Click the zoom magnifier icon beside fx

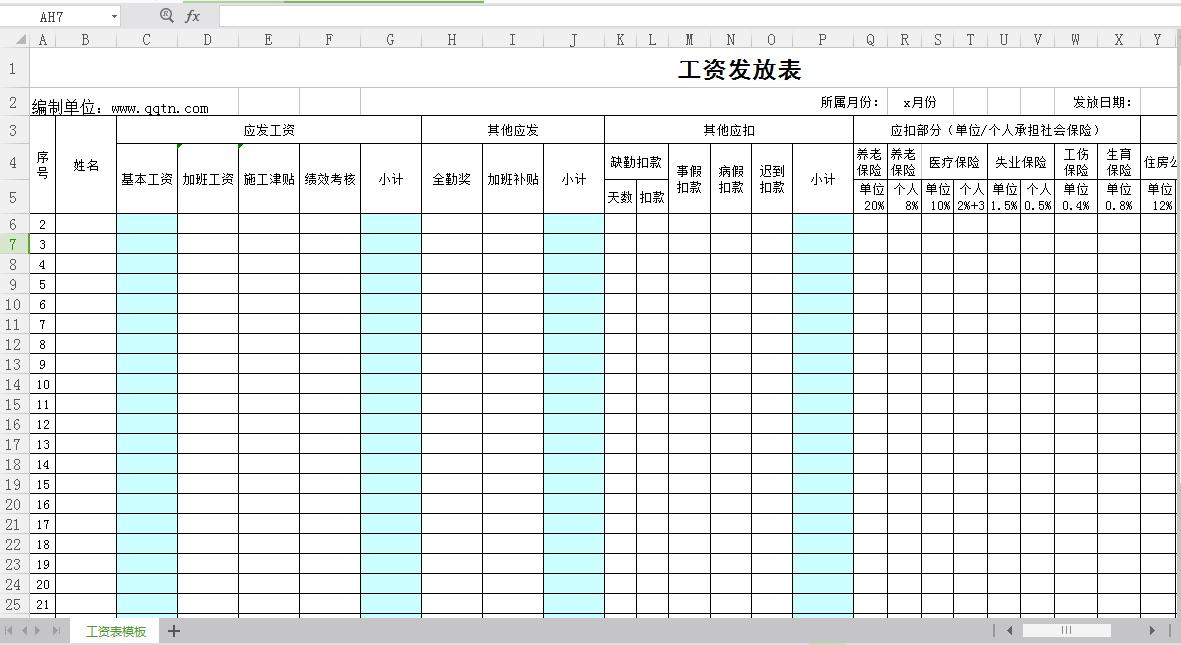pos(166,16)
